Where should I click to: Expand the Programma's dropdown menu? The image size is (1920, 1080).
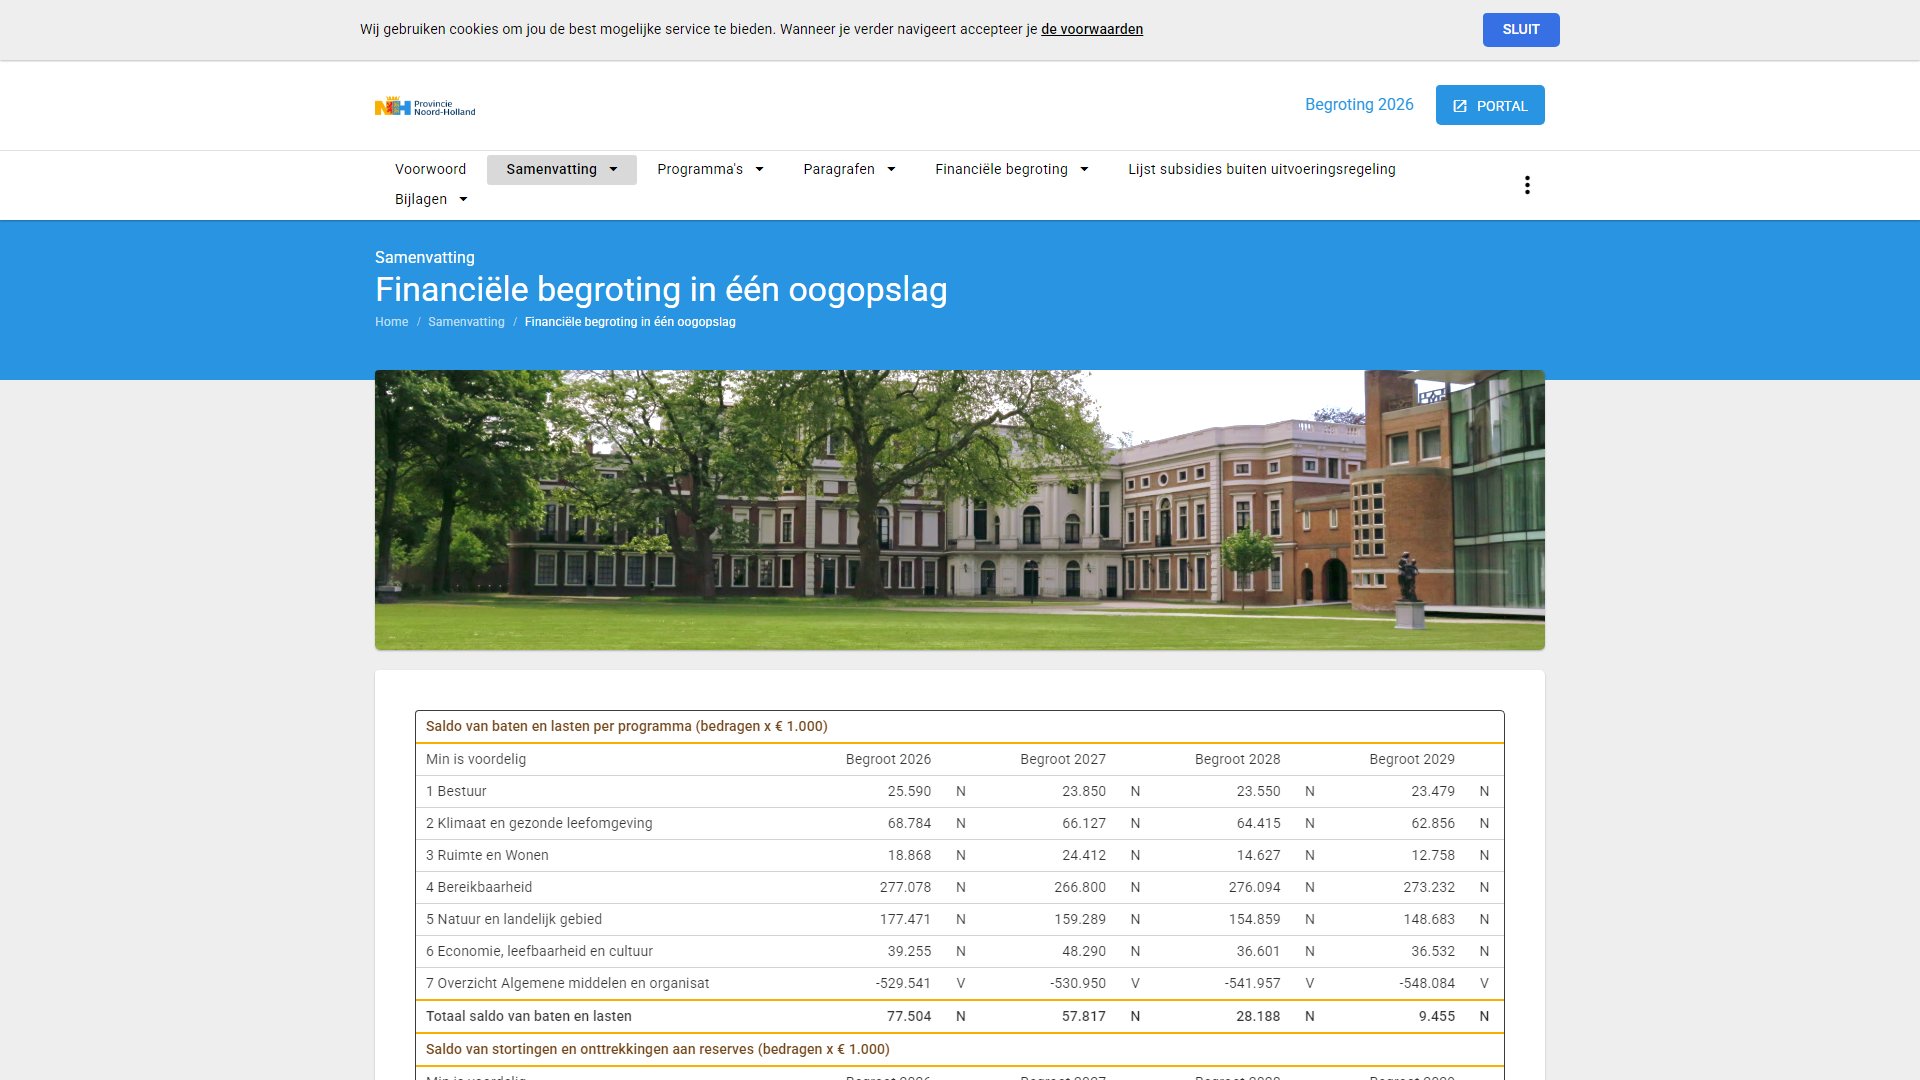tap(710, 170)
